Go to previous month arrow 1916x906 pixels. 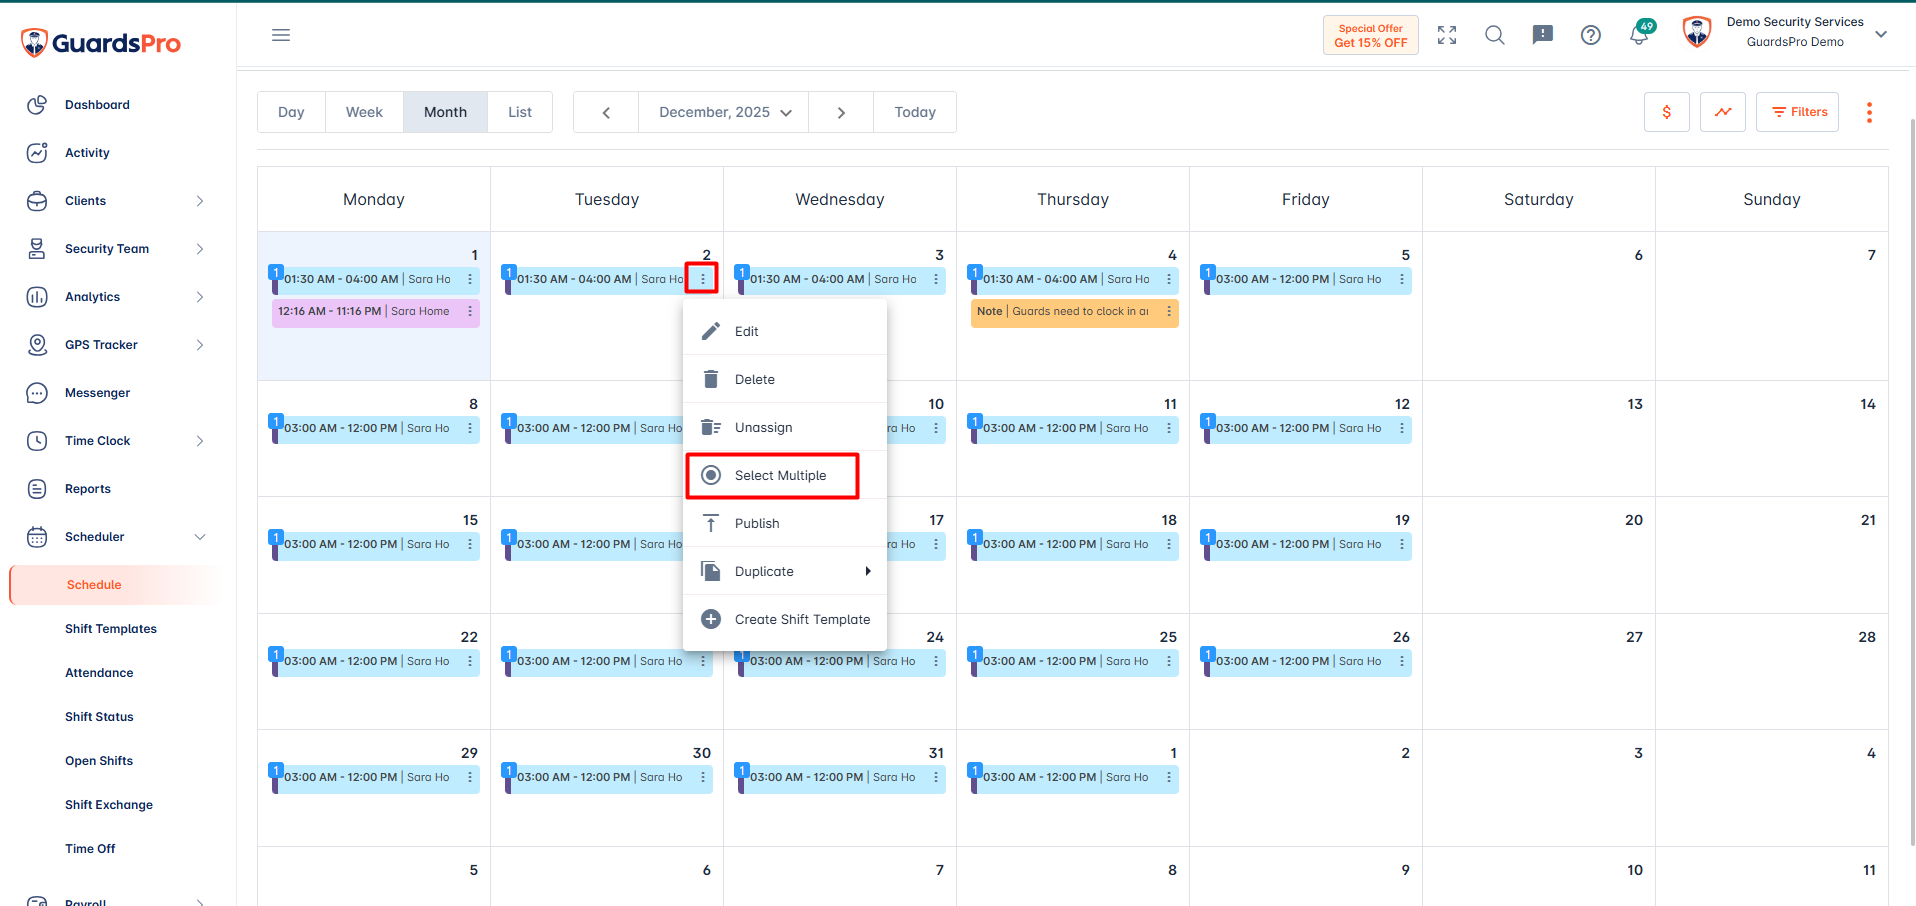click(606, 112)
